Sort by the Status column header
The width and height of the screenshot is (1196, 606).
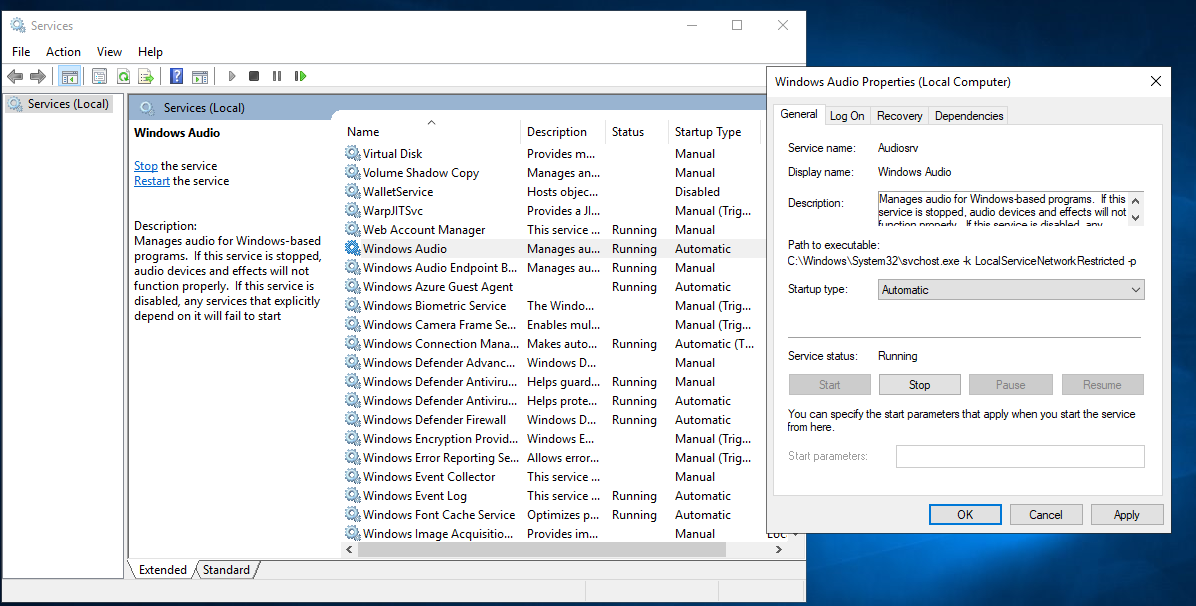click(637, 131)
